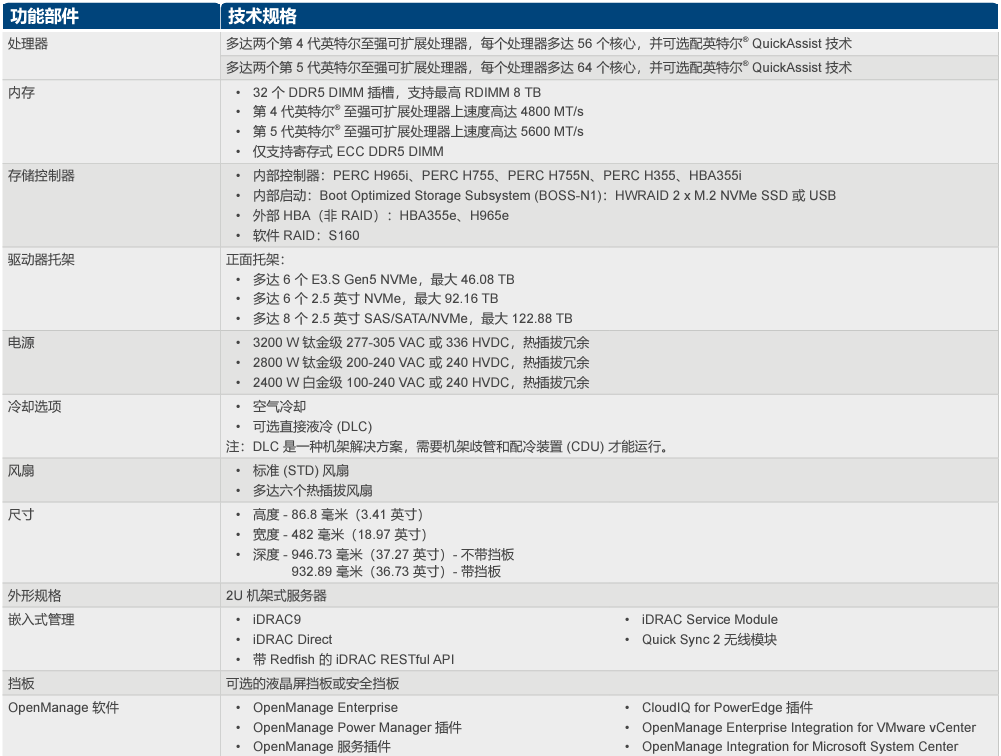Click the 正面托架 heading
This screenshot has width=1001, height=756.
(255, 260)
